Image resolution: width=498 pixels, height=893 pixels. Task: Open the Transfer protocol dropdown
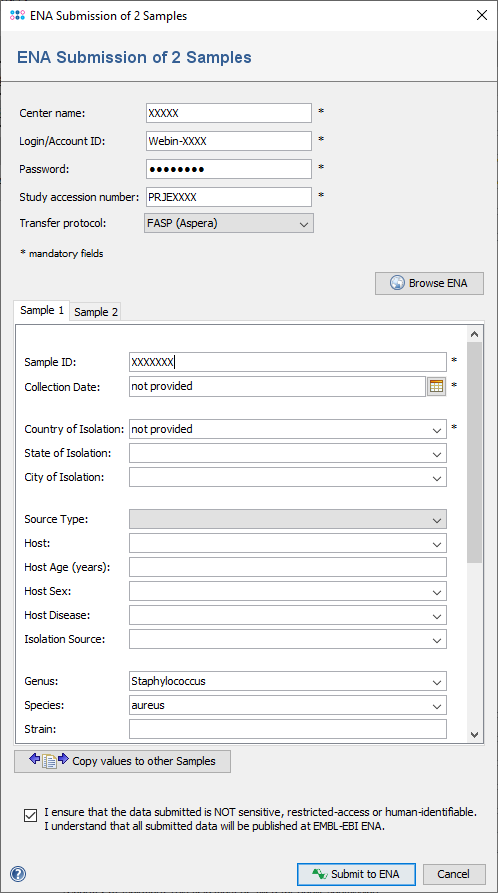tap(230, 224)
